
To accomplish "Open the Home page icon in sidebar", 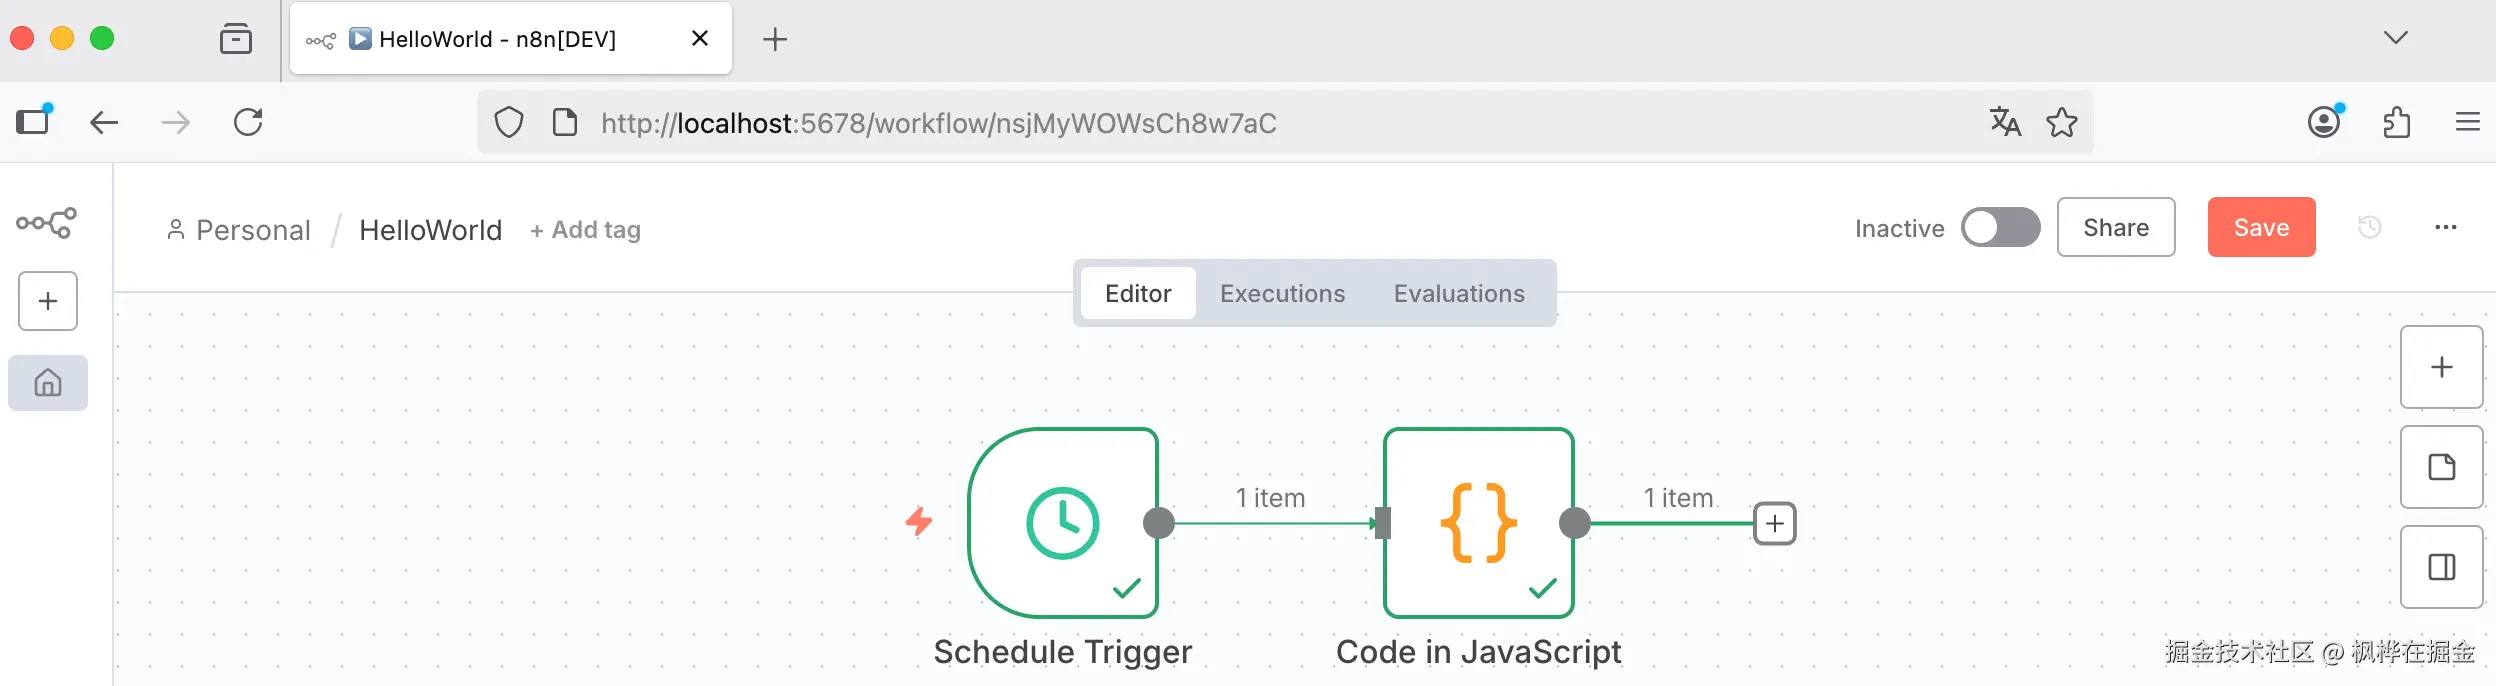I will pos(48,383).
